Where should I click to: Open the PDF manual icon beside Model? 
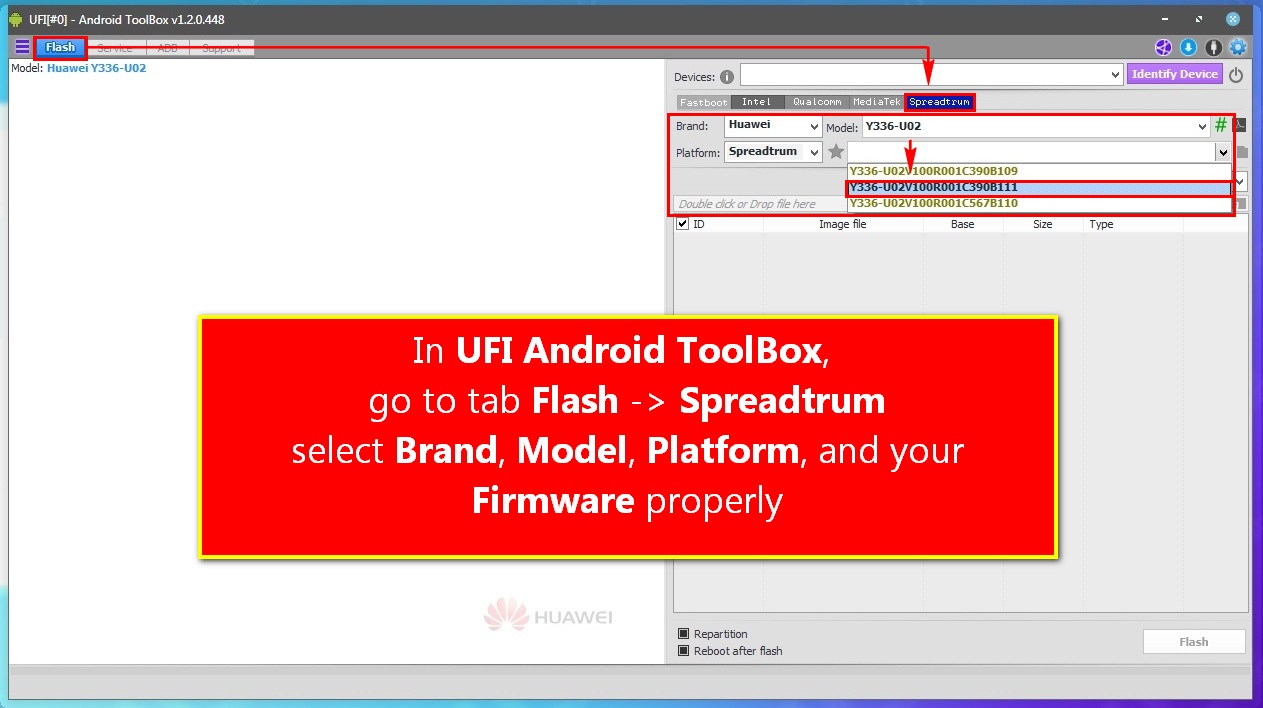[x=1240, y=125]
